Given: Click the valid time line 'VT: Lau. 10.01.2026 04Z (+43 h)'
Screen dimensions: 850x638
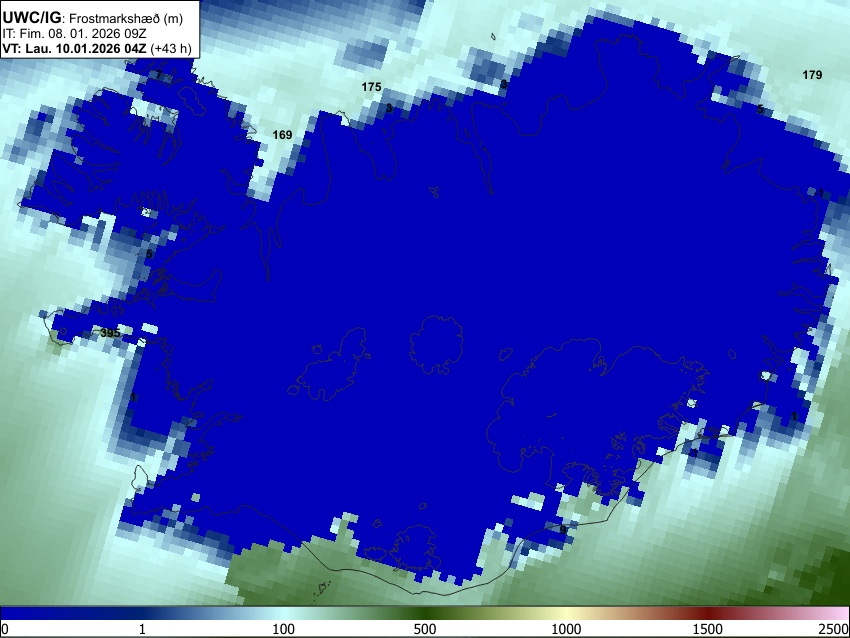Looking at the screenshot, I should (x=97, y=48).
